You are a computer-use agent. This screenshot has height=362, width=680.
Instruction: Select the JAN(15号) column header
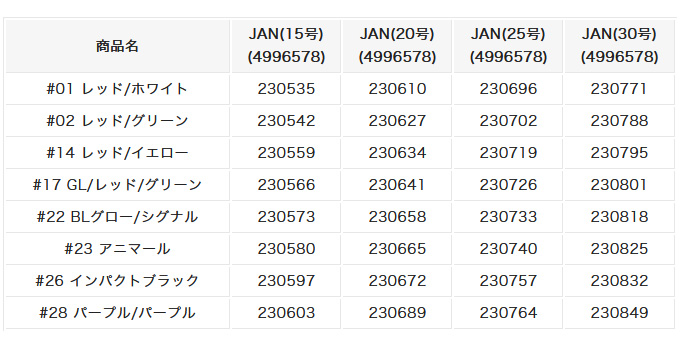pos(286,46)
